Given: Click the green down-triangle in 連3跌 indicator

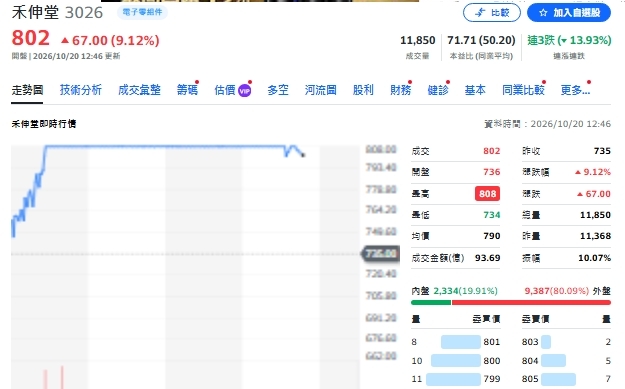Looking at the screenshot, I should (564, 41).
